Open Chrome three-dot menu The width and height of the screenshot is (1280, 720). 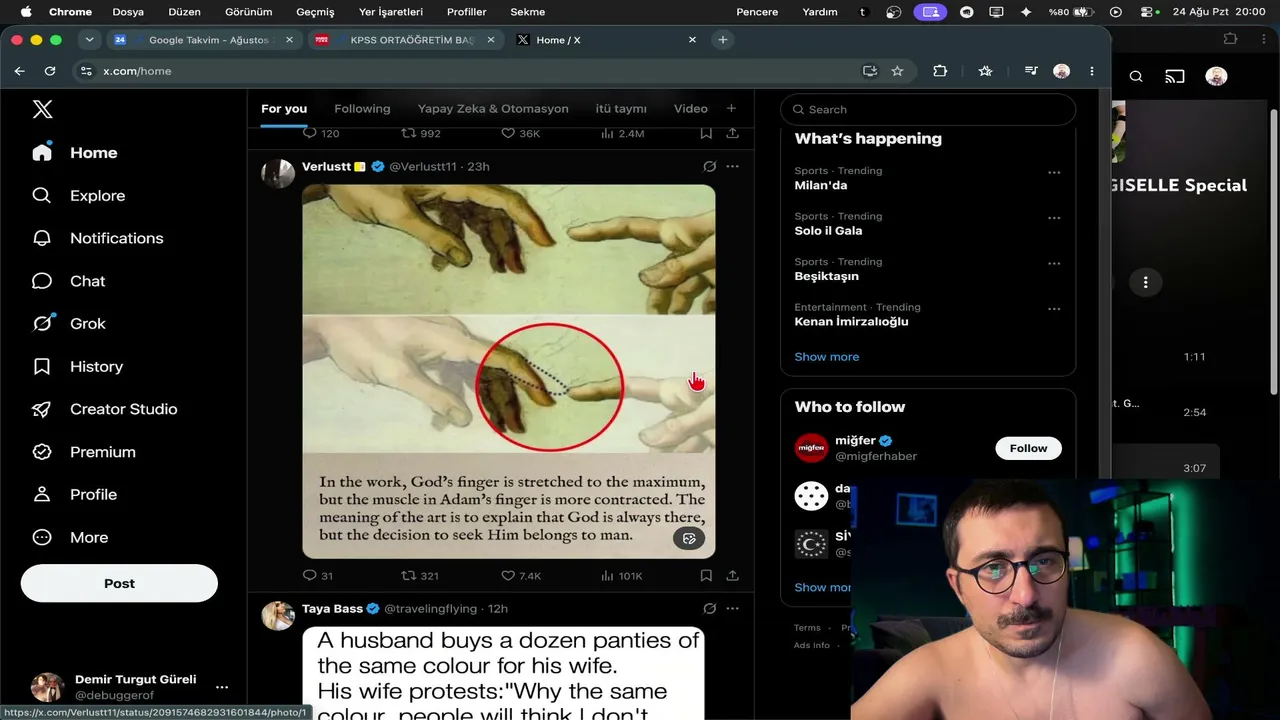(x=1092, y=71)
